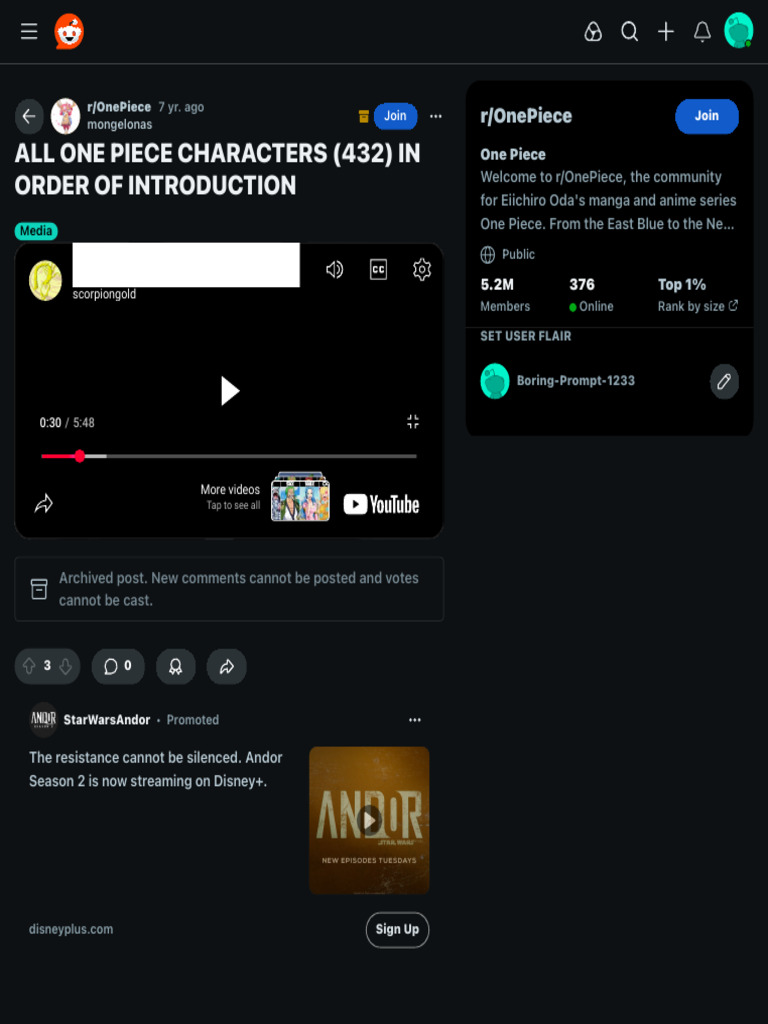Click Sign Up on the Andor ad
The image size is (768, 1024).
397,929
